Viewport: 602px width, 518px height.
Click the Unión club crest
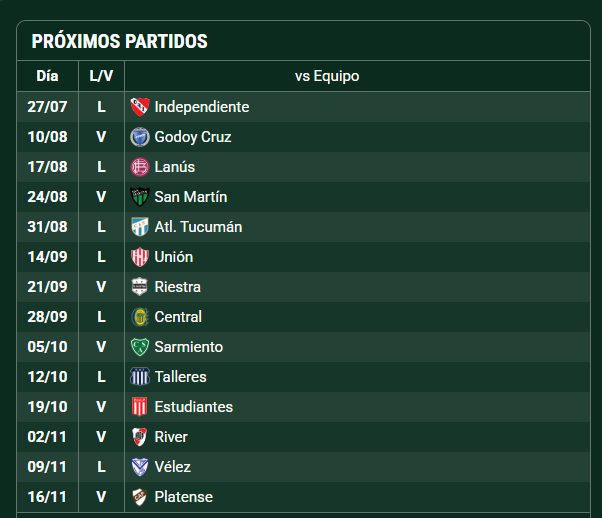[140, 257]
